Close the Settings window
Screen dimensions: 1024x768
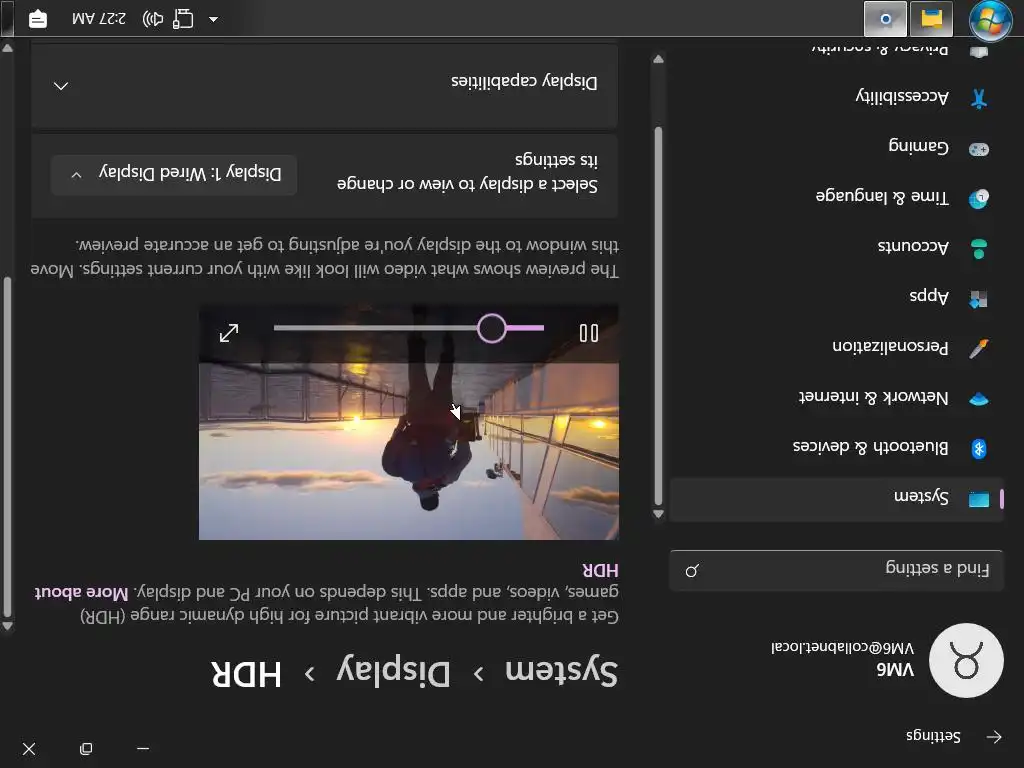[29, 748]
